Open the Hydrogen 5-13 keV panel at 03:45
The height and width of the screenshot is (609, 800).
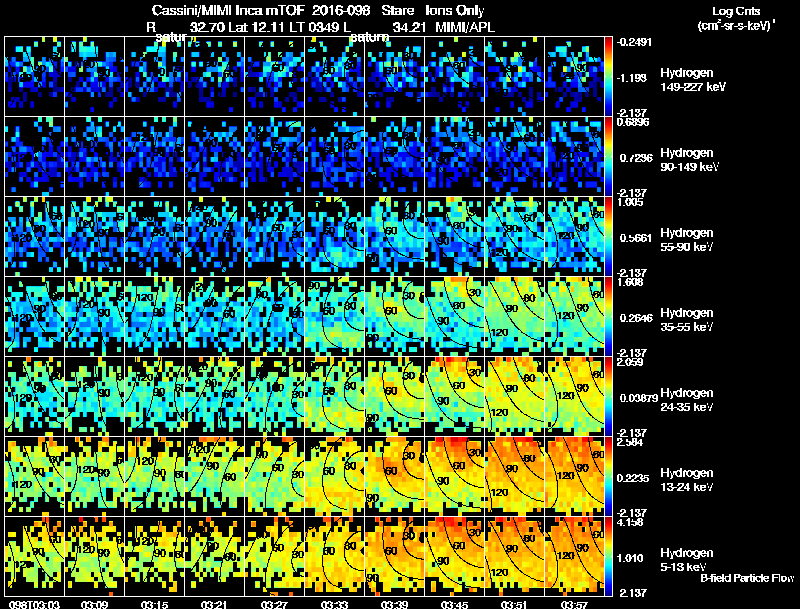[x=454, y=557]
